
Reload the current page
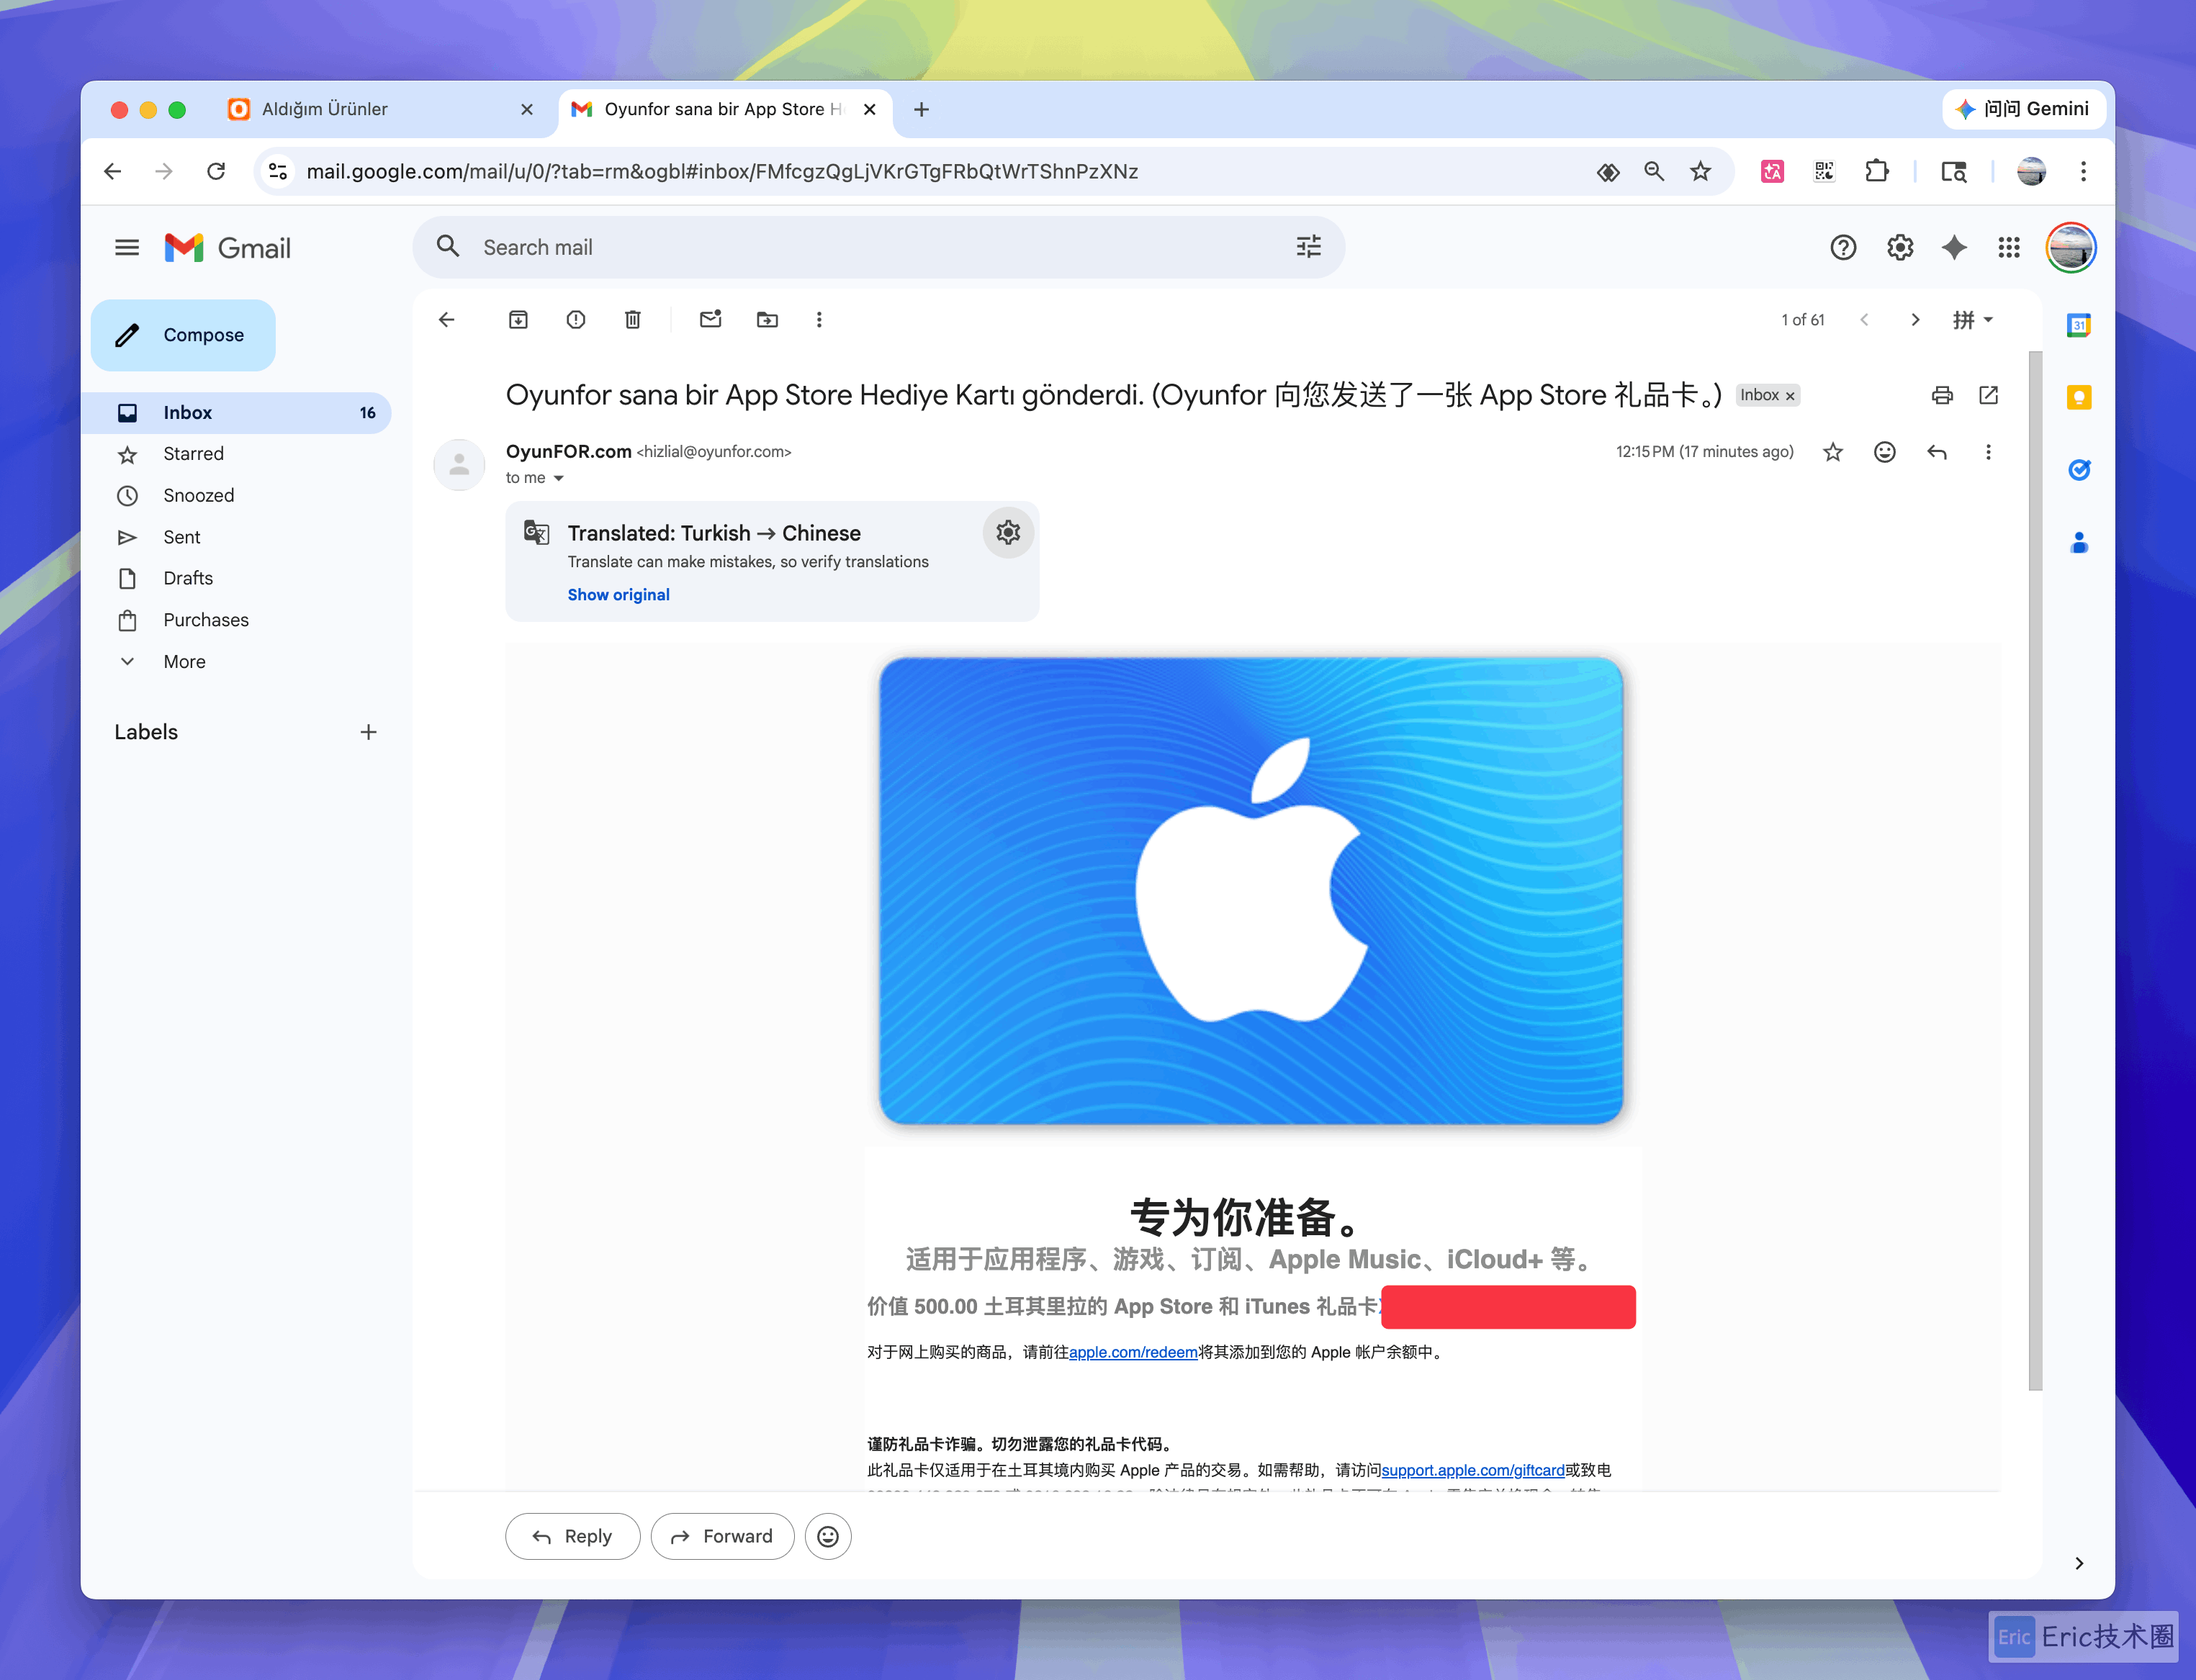pos(216,172)
